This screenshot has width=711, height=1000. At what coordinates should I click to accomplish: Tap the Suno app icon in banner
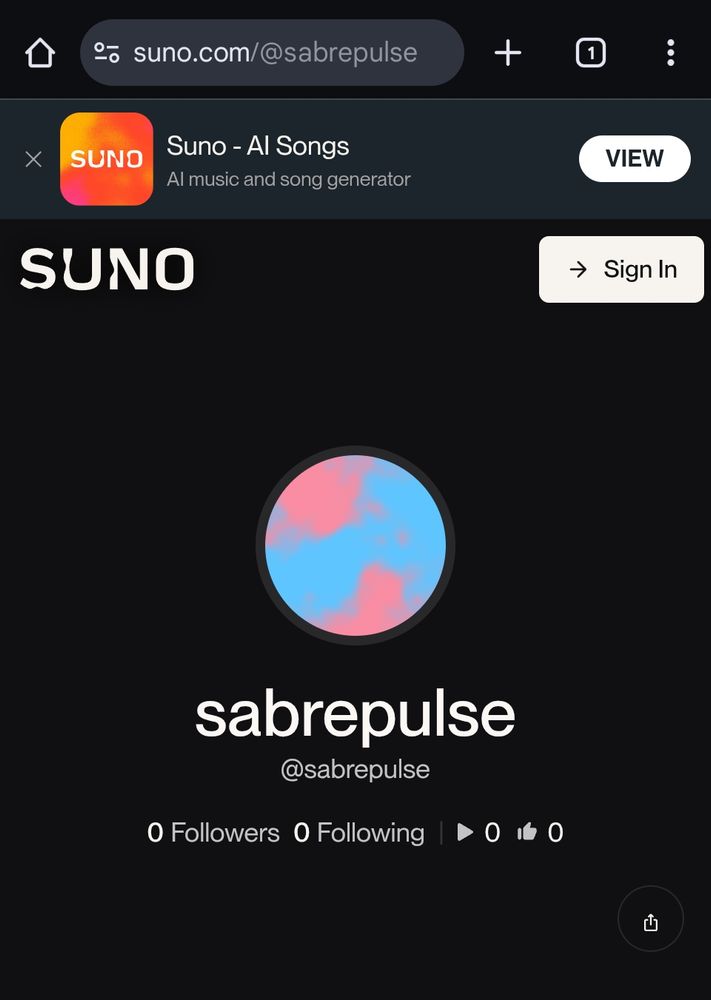click(x=106, y=159)
